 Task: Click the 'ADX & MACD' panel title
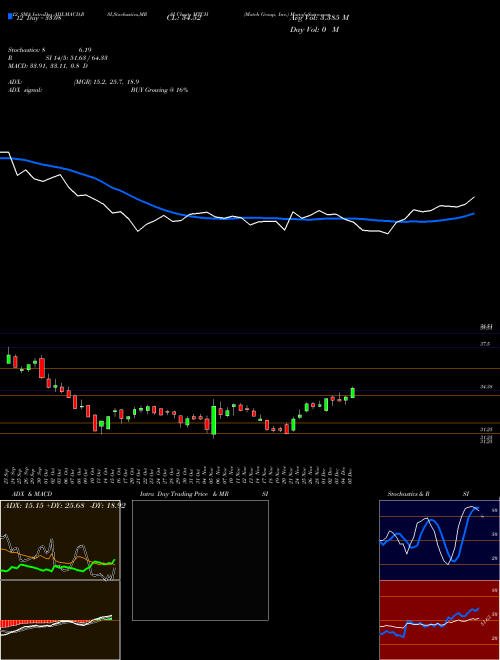coord(32,494)
